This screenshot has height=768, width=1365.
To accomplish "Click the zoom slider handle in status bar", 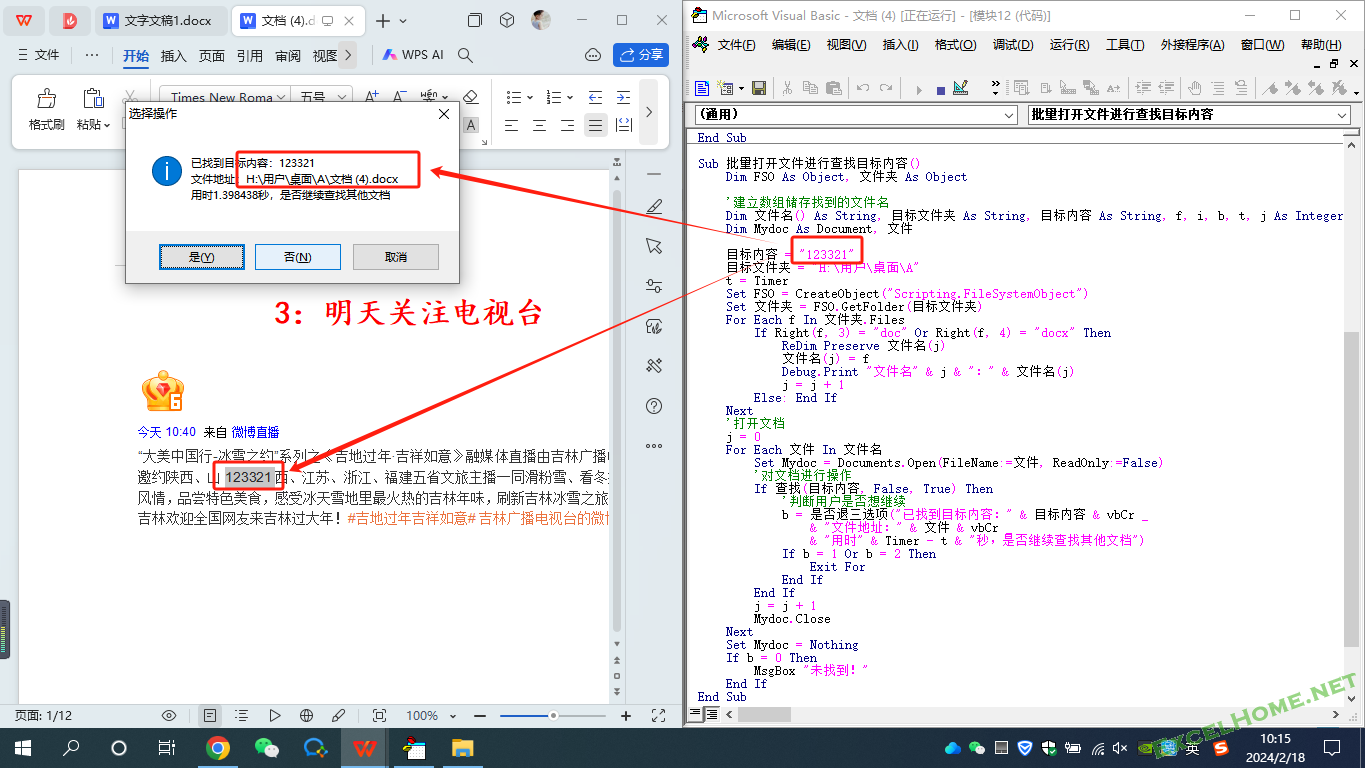I will point(553,716).
